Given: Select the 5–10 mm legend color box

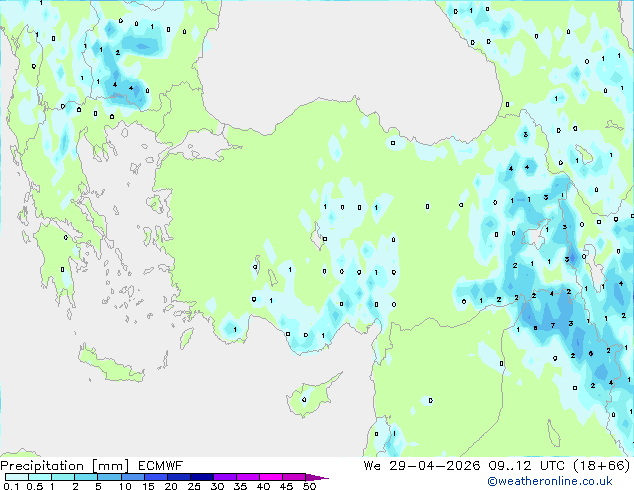Looking at the screenshot, I should click(110, 477).
